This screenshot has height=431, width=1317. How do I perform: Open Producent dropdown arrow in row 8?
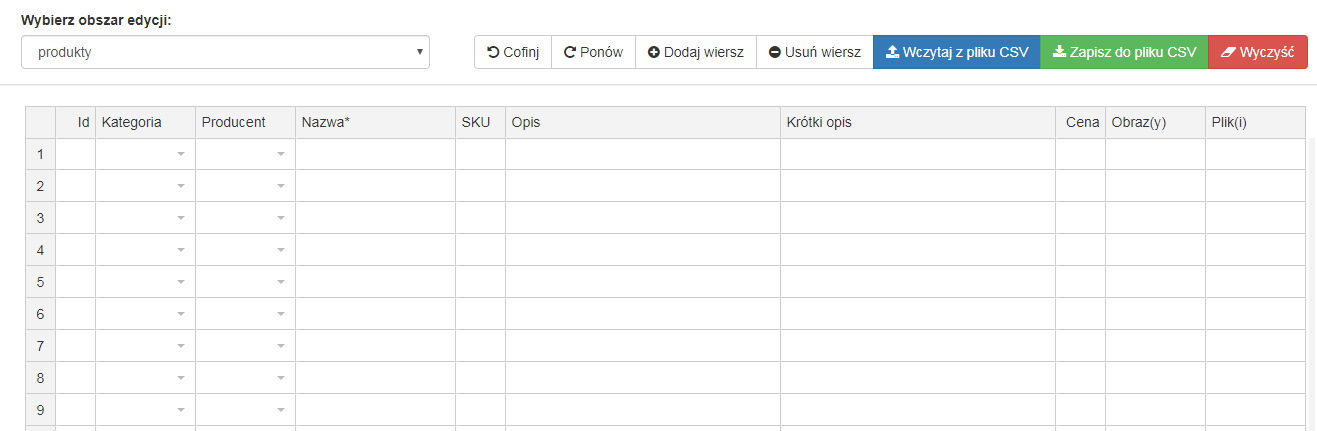pyautogui.click(x=281, y=378)
